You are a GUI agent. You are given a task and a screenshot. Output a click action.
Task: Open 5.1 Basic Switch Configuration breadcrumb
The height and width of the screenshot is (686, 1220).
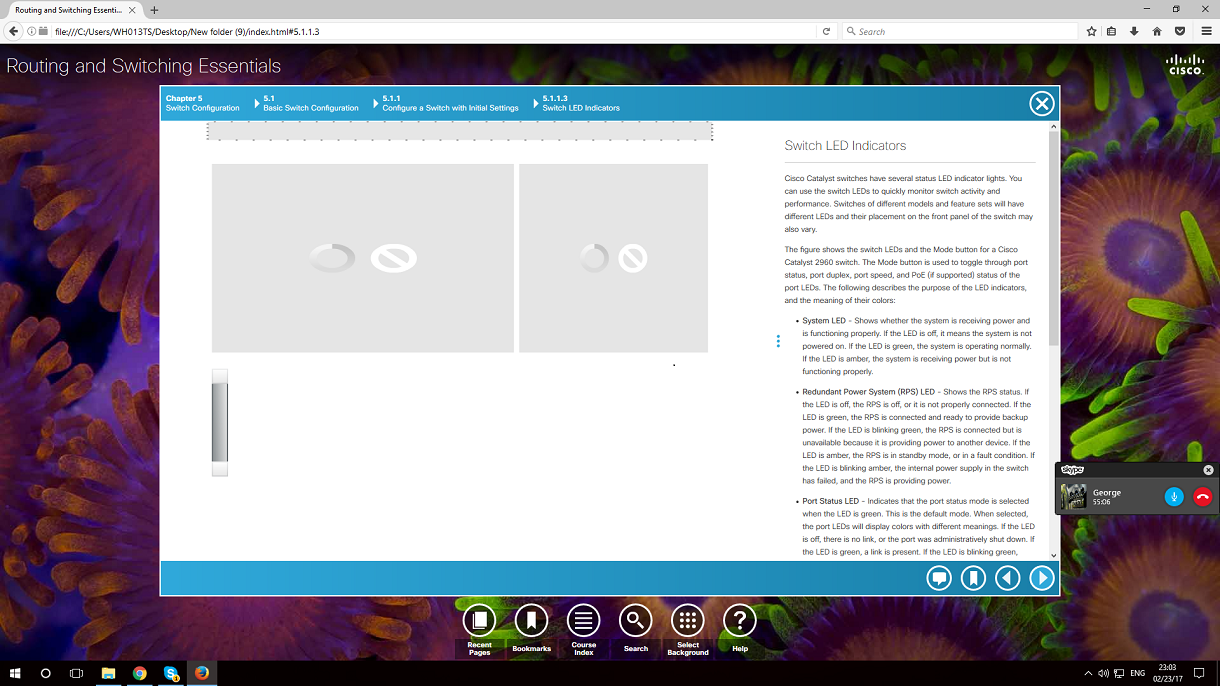point(310,103)
